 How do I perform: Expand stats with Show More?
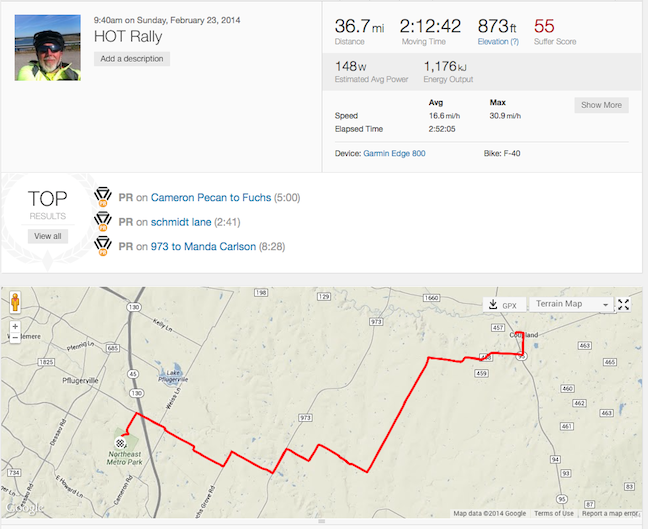click(601, 105)
